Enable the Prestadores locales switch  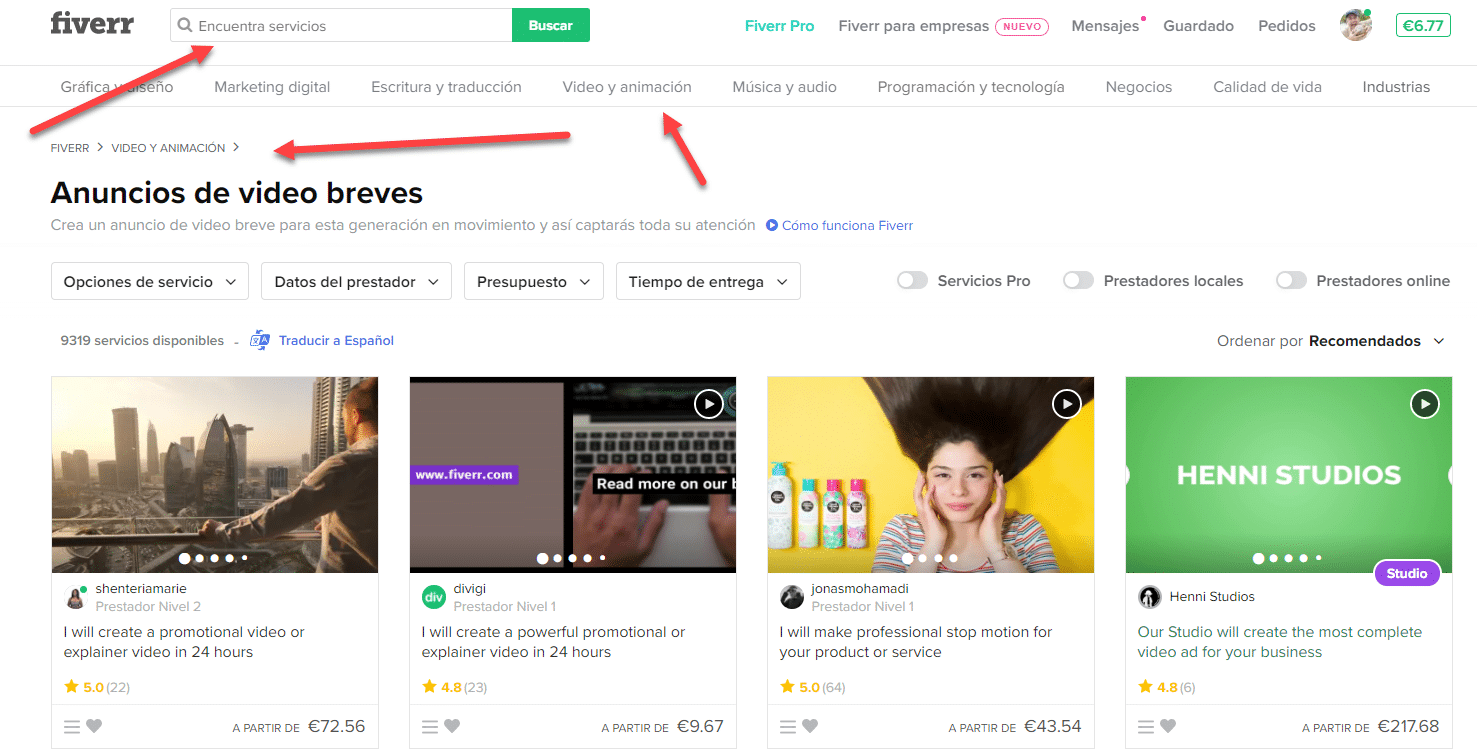coord(1078,281)
